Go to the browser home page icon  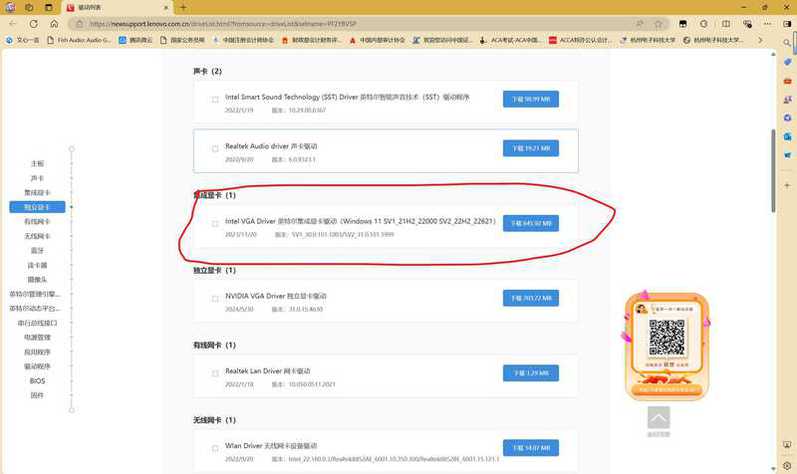pos(54,23)
